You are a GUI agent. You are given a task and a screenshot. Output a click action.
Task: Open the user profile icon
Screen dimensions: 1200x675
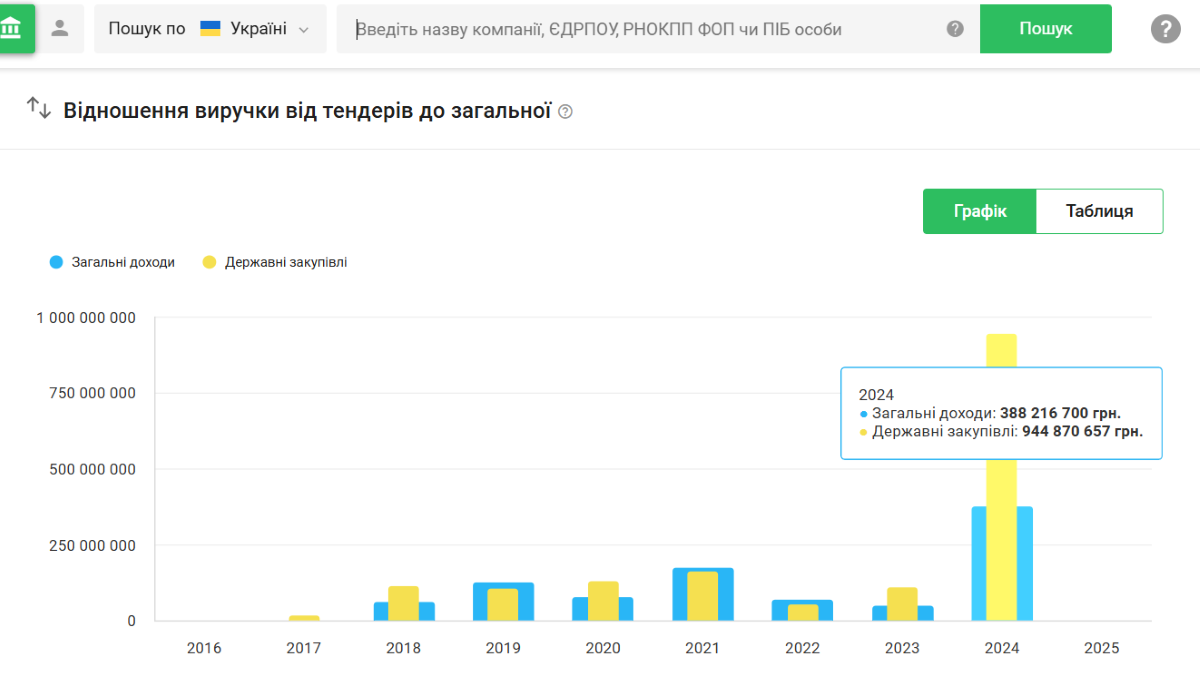(x=60, y=28)
